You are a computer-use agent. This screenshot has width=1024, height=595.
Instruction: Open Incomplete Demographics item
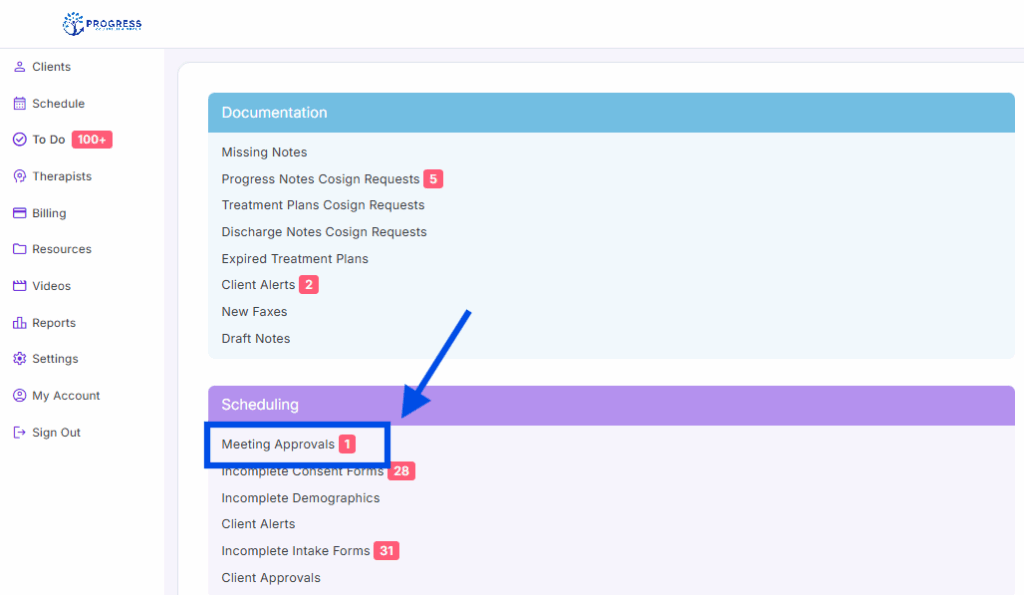pos(300,498)
